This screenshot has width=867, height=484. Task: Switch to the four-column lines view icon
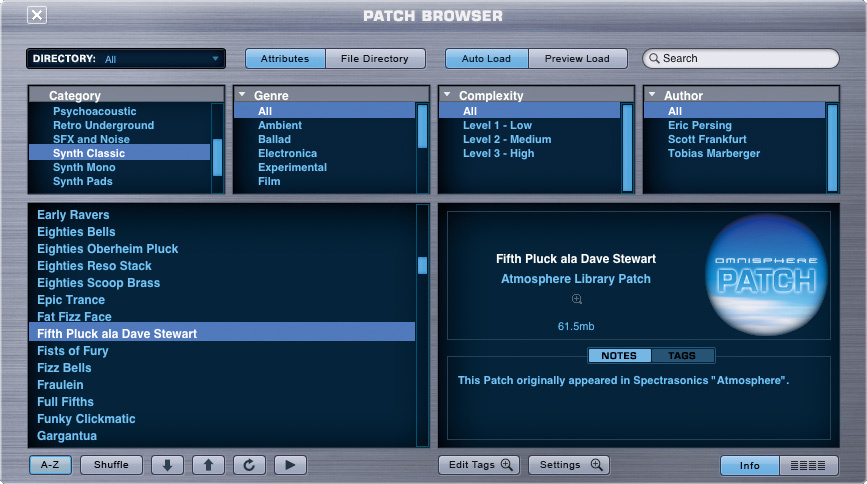pyautogui.click(x=808, y=466)
